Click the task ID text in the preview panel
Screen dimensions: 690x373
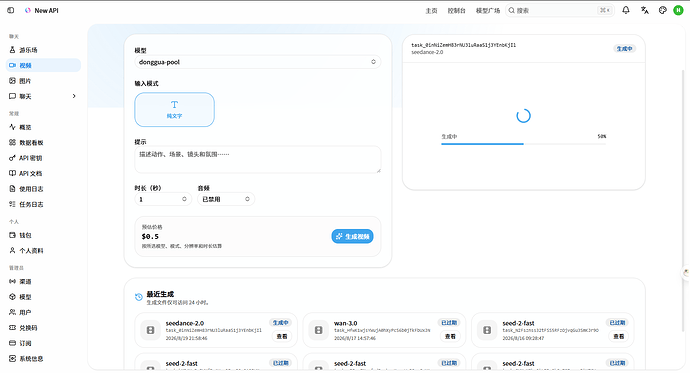click(463, 45)
